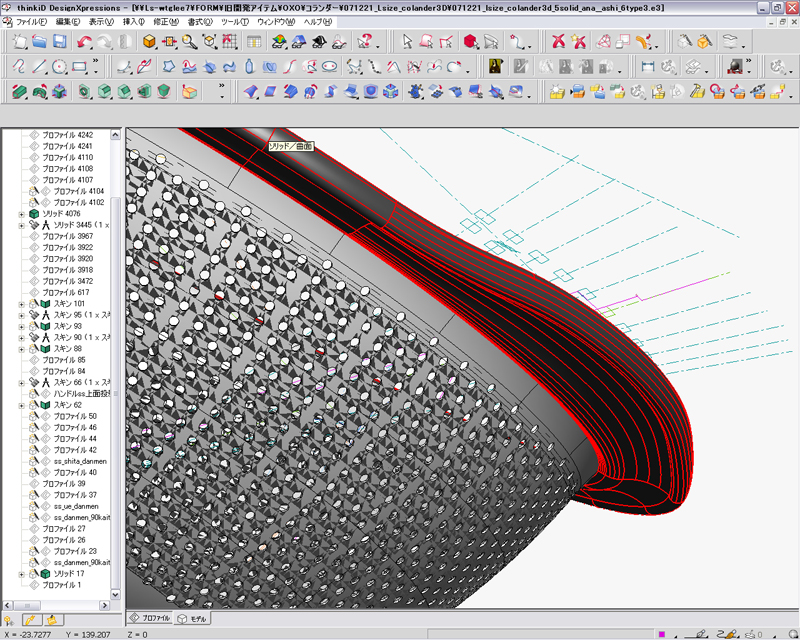Image resolution: width=800 pixels, height=640 pixels.
Task: Click the Mona Lisa image icon
Action: [494, 66]
